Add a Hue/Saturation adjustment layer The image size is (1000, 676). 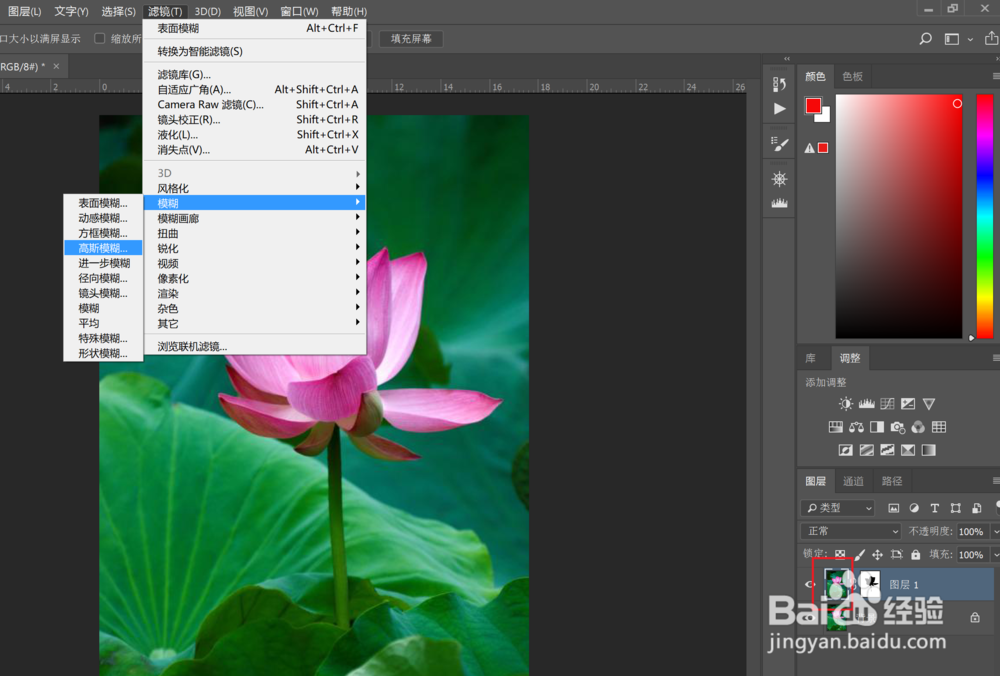click(835, 427)
